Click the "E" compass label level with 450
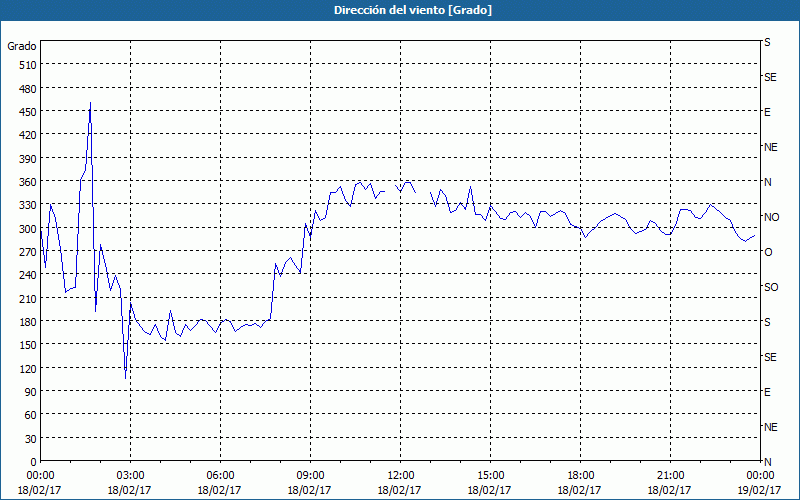Screen dimensions: 800x500 pos(767,112)
